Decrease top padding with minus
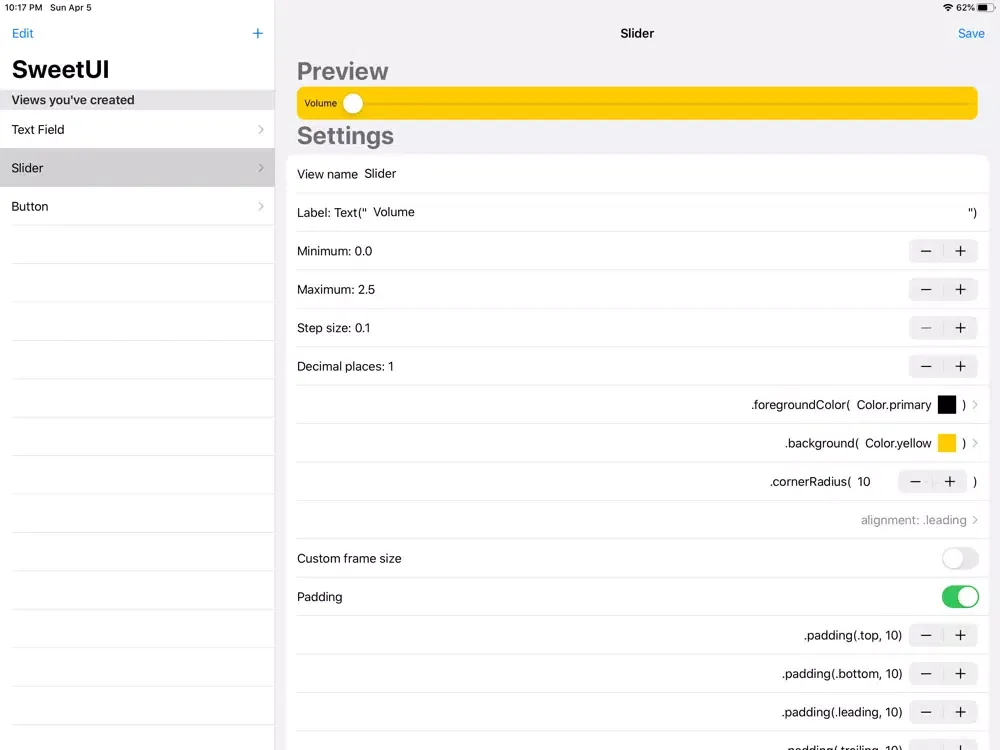This screenshot has height=750, width=1000. (926, 635)
